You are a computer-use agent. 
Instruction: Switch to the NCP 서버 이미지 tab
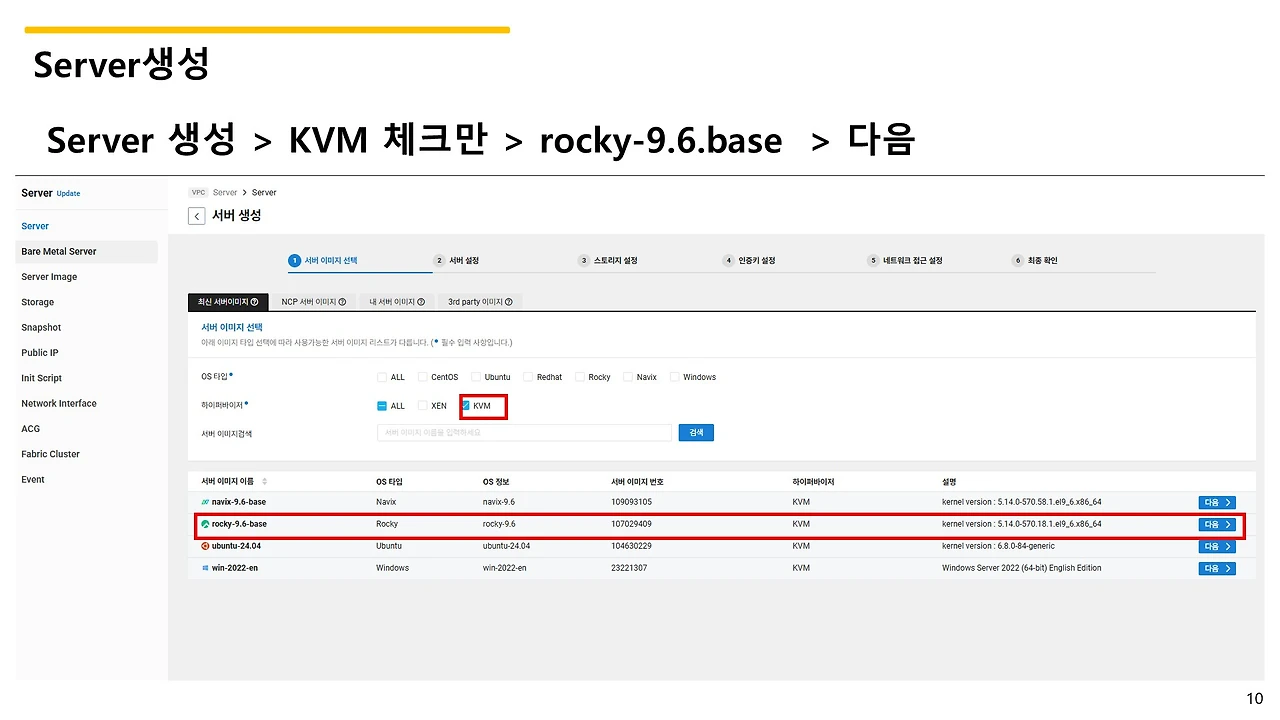[313, 302]
